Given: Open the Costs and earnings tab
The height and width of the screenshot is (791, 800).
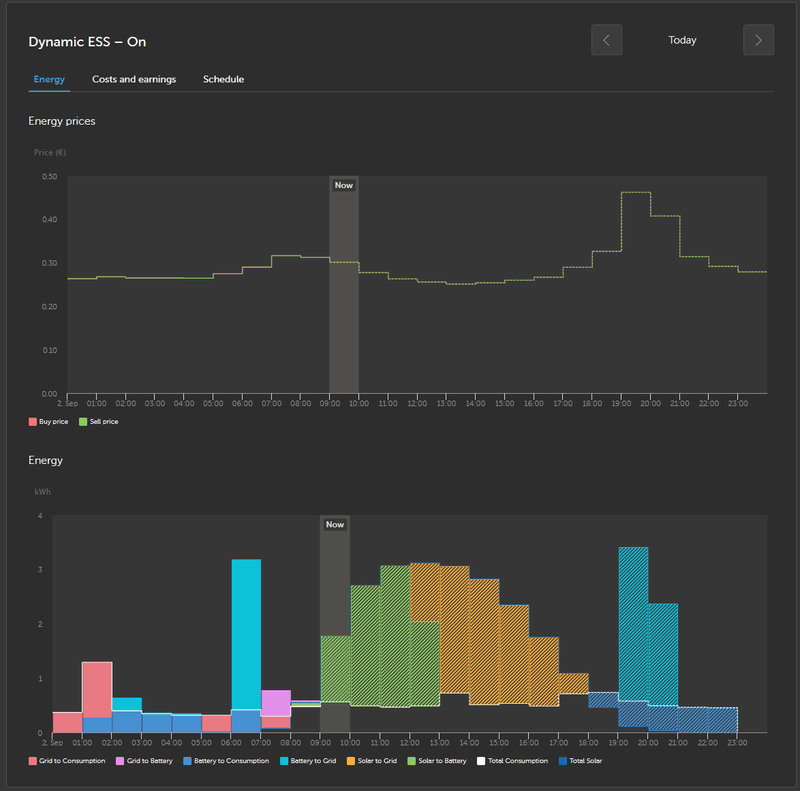Looking at the screenshot, I should click(134, 79).
